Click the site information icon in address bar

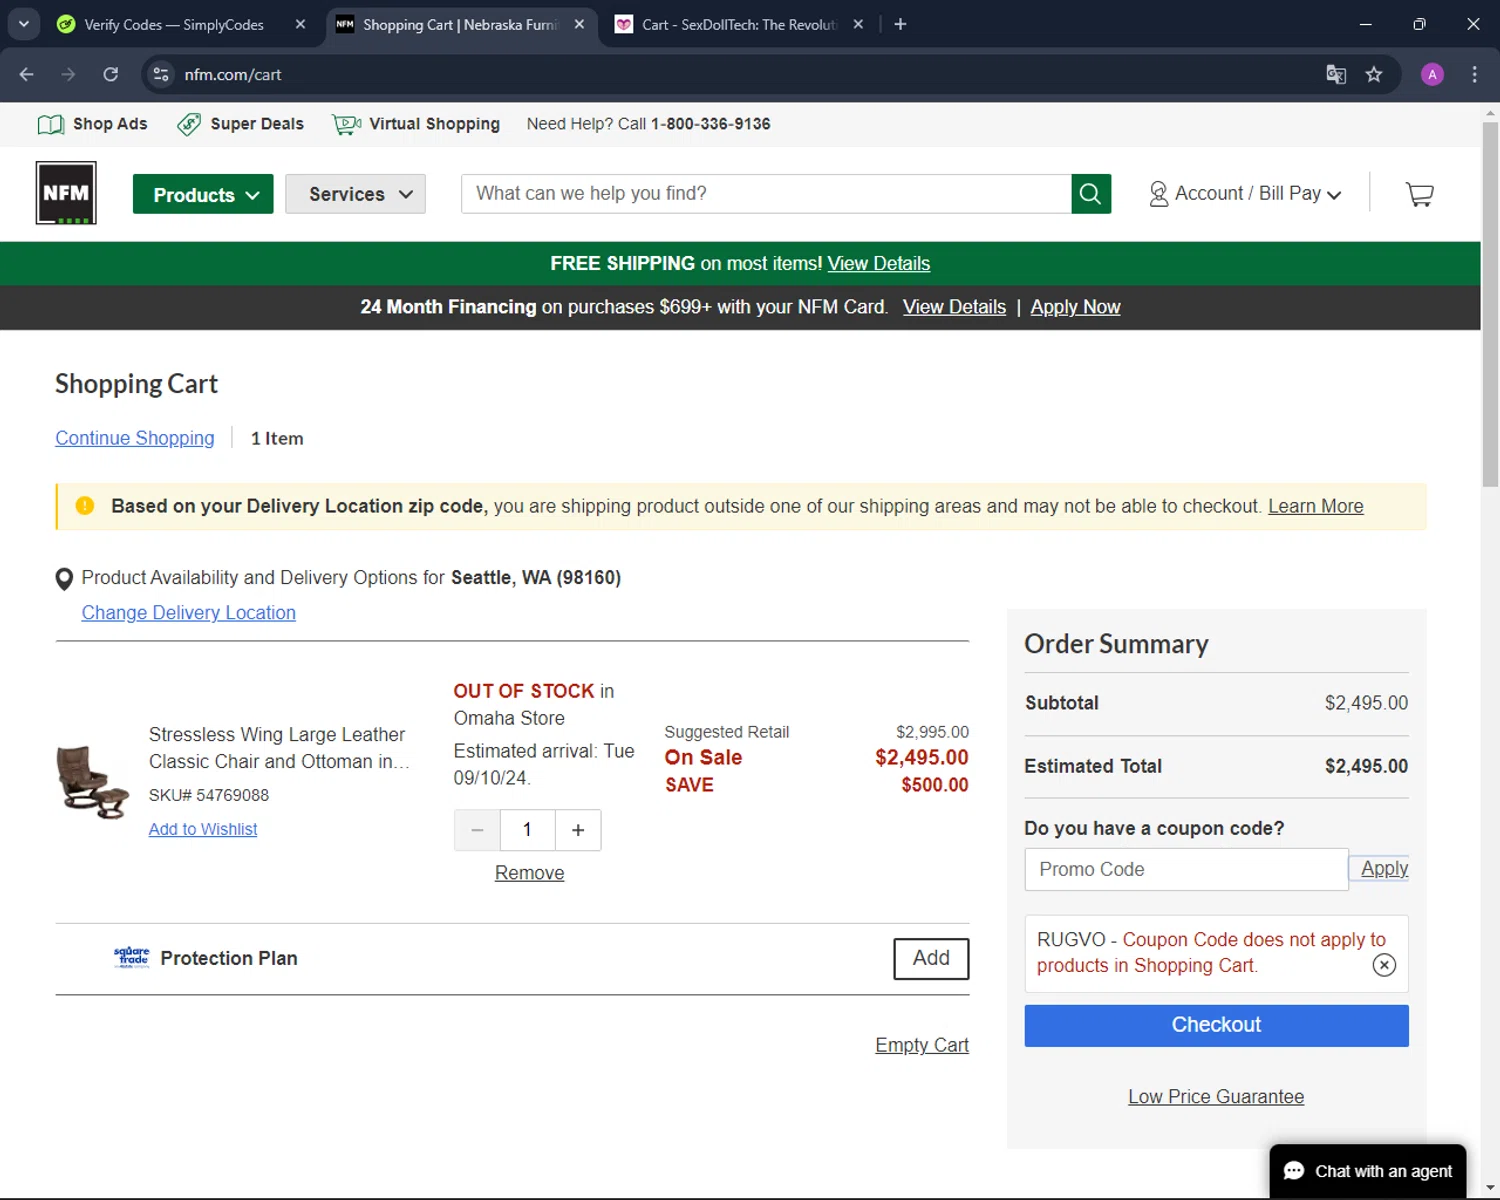(x=161, y=74)
